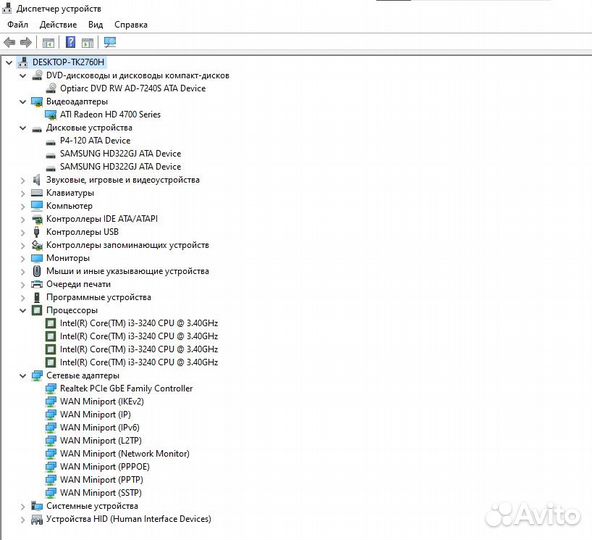Click the Видеоадаптеры category icon
This screenshot has width=592, height=540.
point(37,102)
